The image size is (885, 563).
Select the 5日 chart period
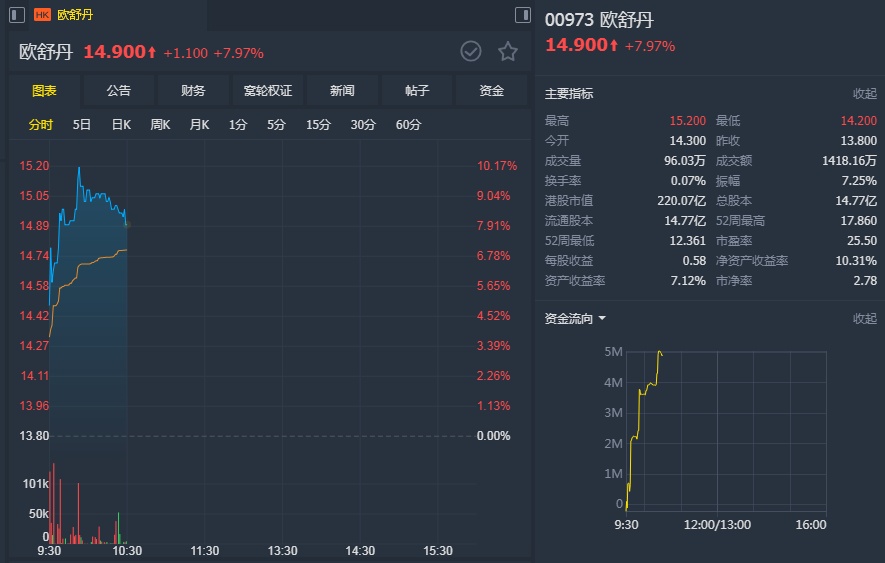pos(82,125)
